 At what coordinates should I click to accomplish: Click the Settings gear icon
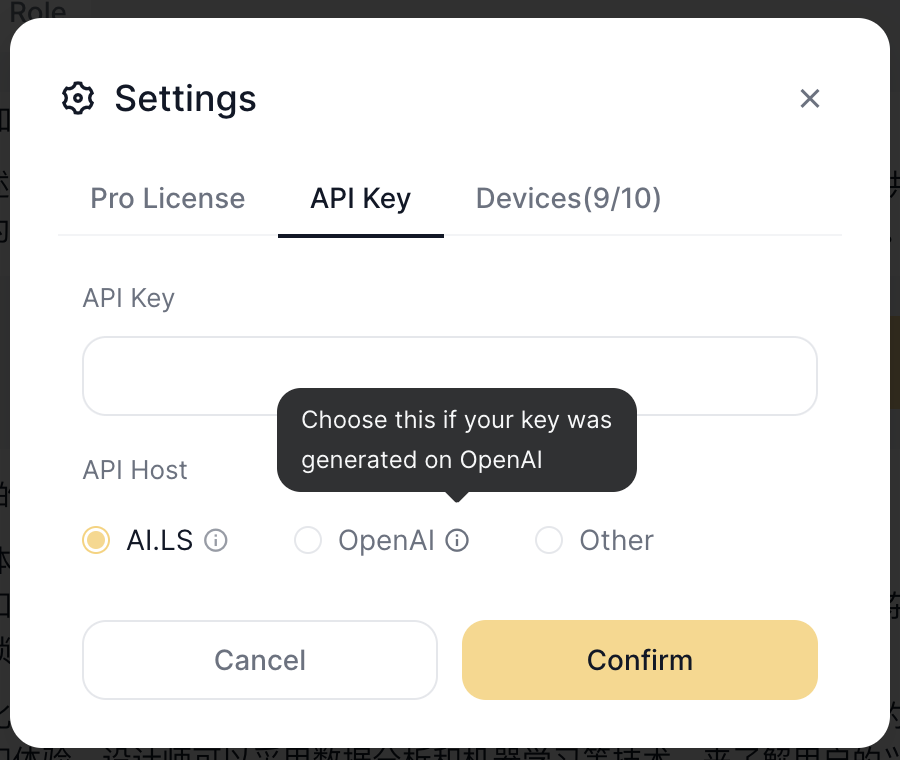[78, 98]
